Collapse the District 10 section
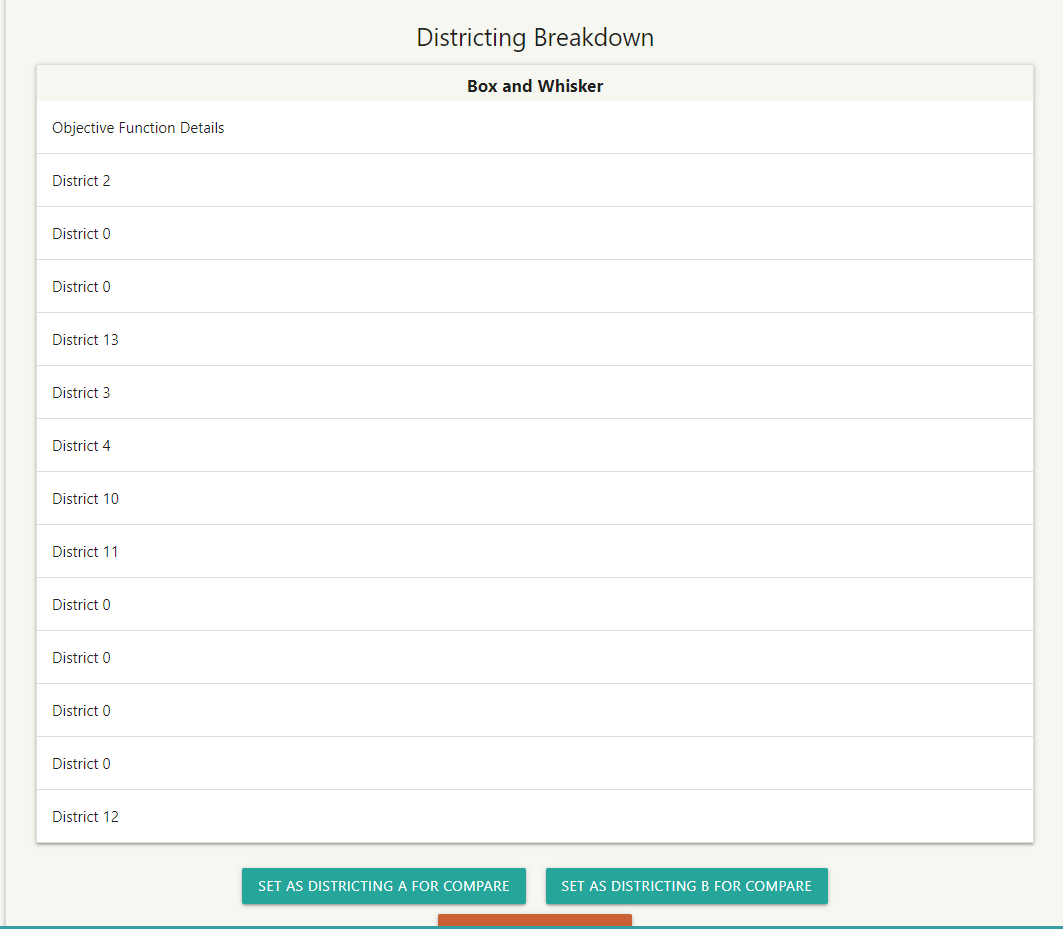1063x929 pixels. point(85,498)
